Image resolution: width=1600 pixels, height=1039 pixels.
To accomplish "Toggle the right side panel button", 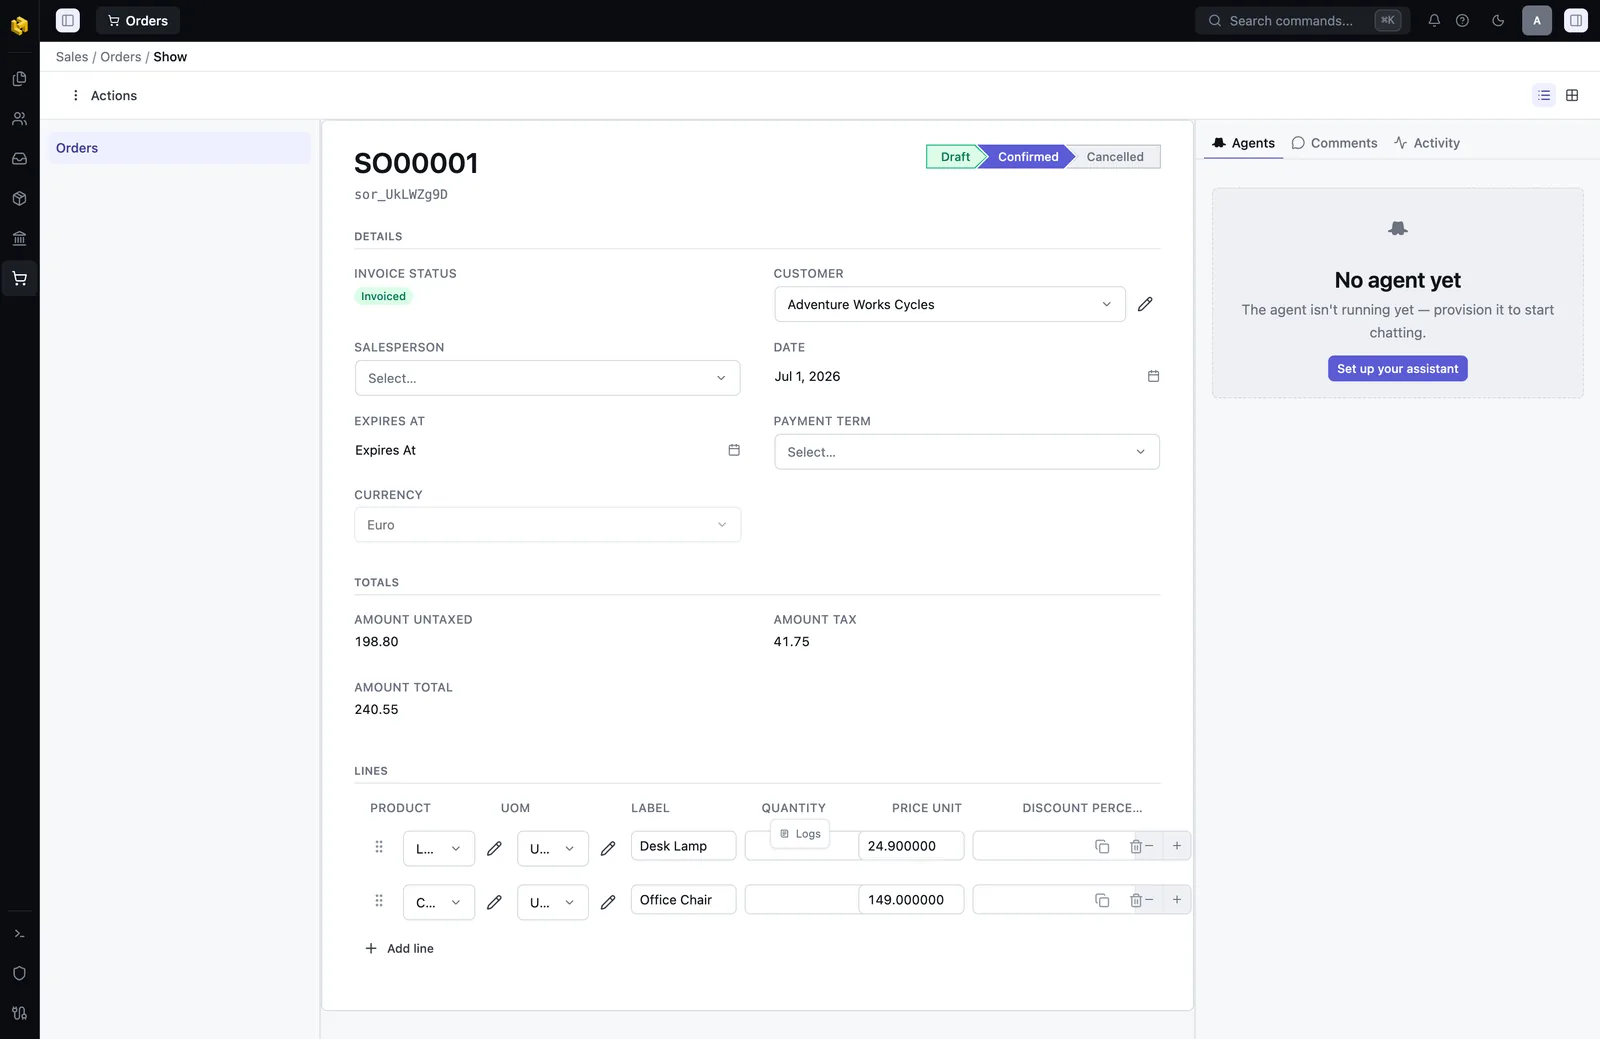I will [1576, 20].
